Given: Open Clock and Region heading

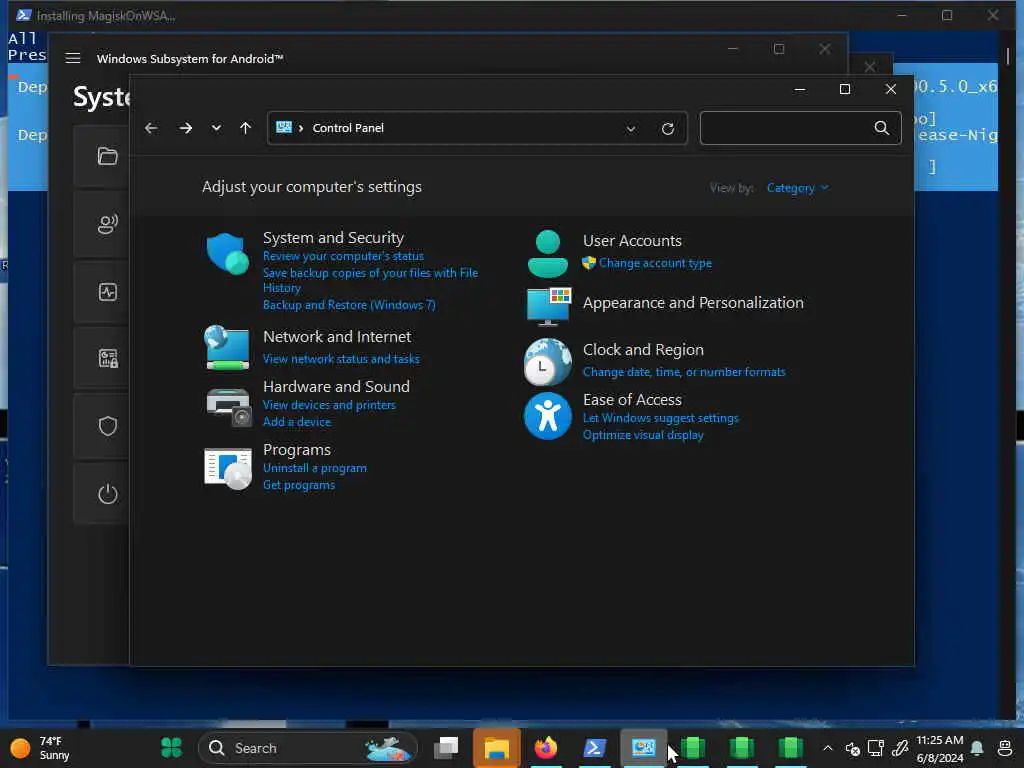Looking at the screenshot, I should pos(643,349).
